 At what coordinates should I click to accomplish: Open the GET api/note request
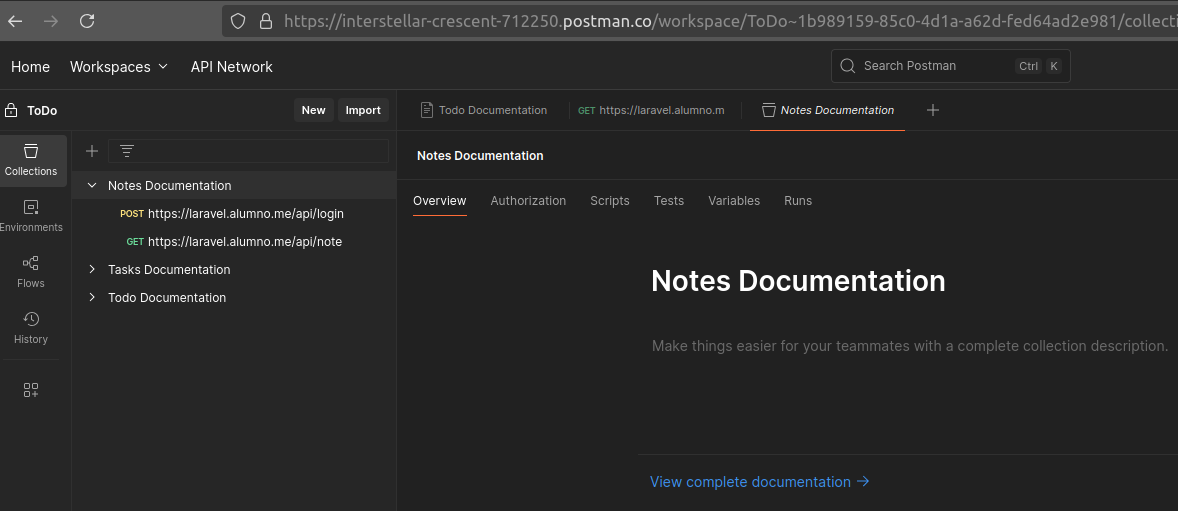click(234, 242)
